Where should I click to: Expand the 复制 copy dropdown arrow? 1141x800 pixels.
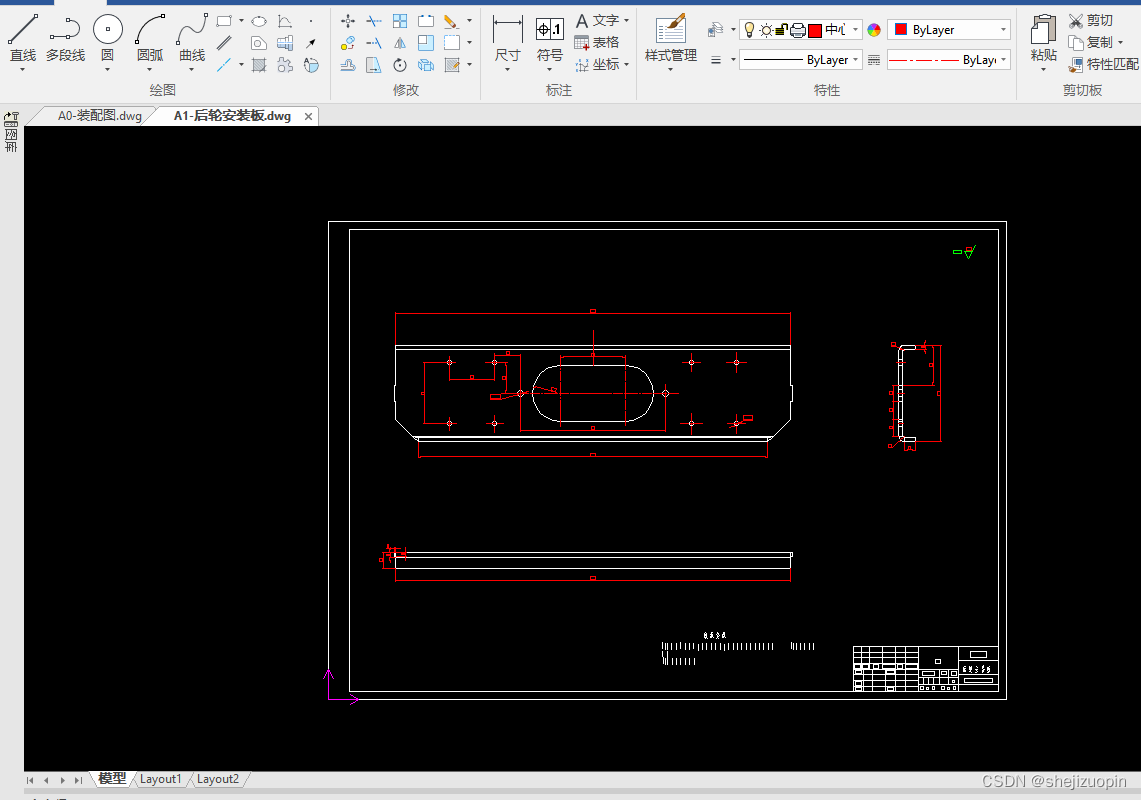coord(1121,42)
